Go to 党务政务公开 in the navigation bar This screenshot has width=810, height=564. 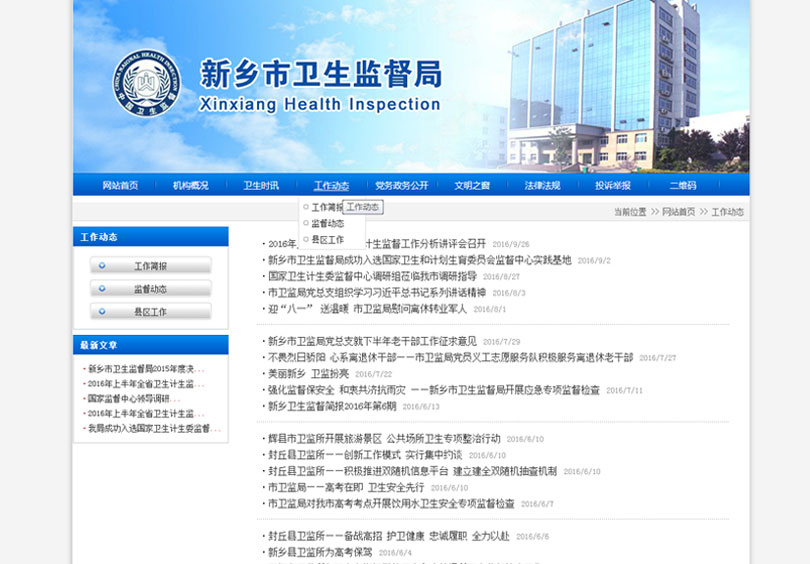(401, 185)
